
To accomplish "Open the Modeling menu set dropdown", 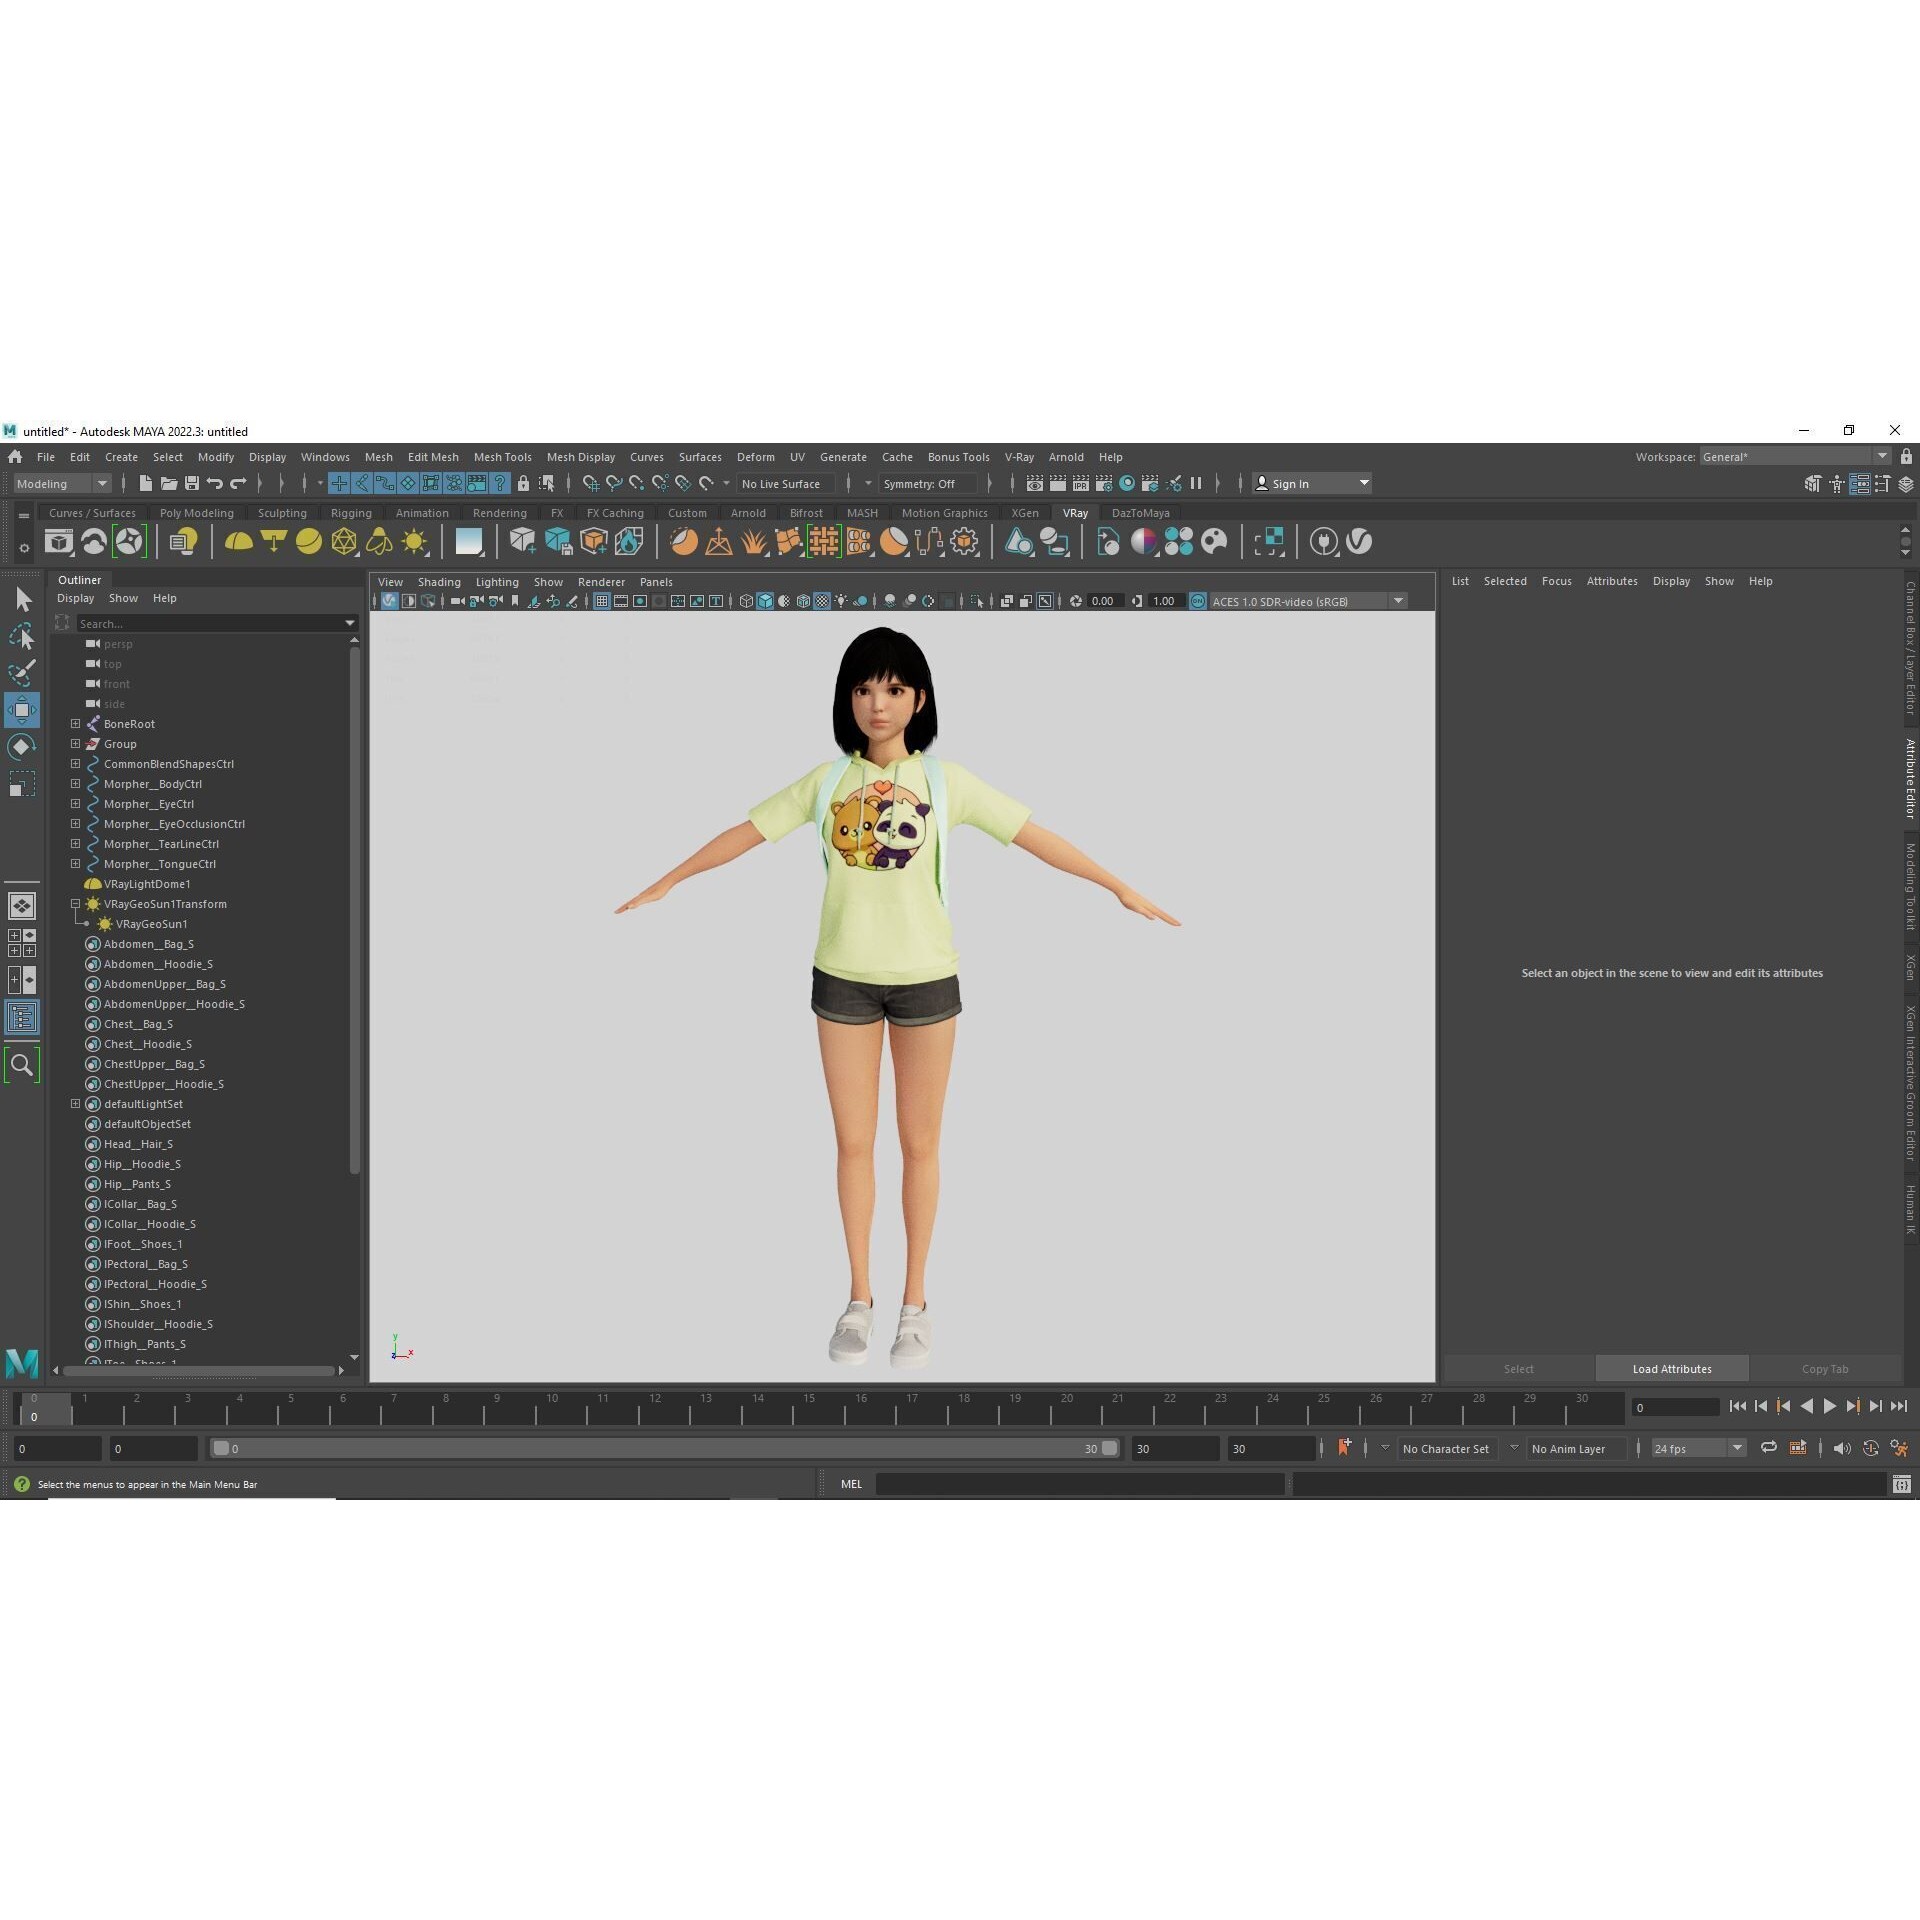I will coord(62,484).
